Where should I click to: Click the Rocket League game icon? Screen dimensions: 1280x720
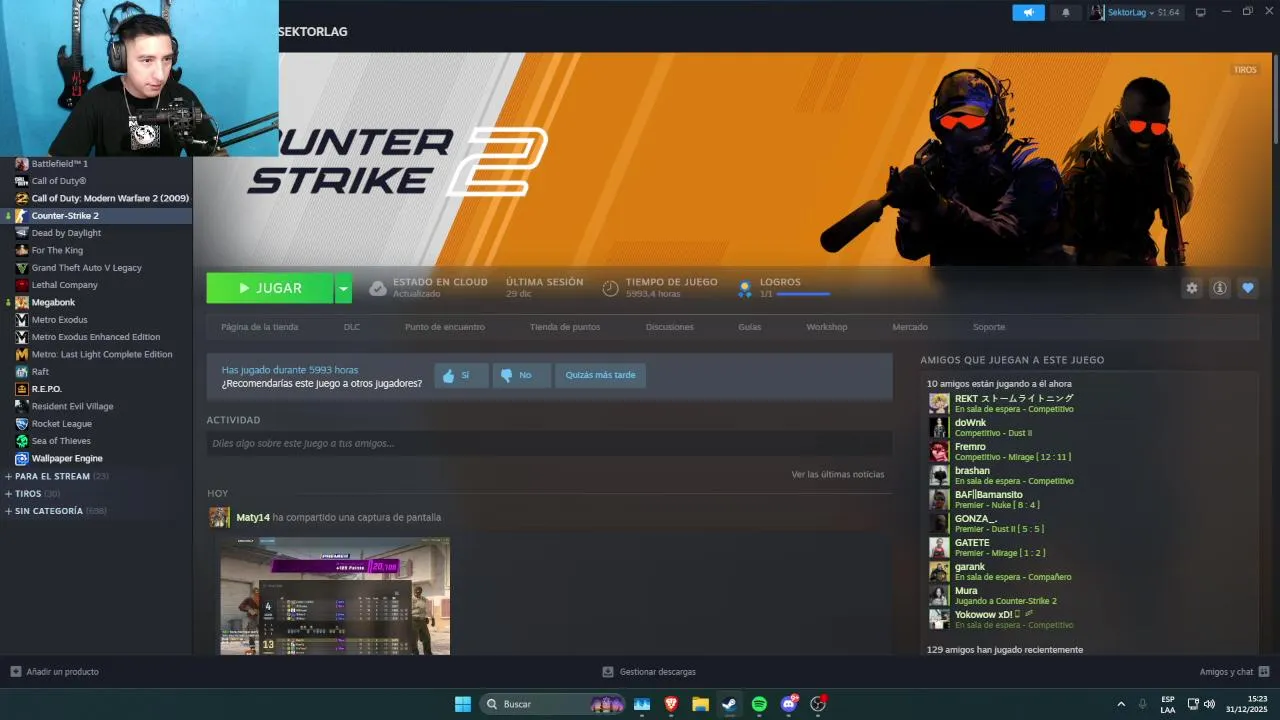(x=22, y=424)
